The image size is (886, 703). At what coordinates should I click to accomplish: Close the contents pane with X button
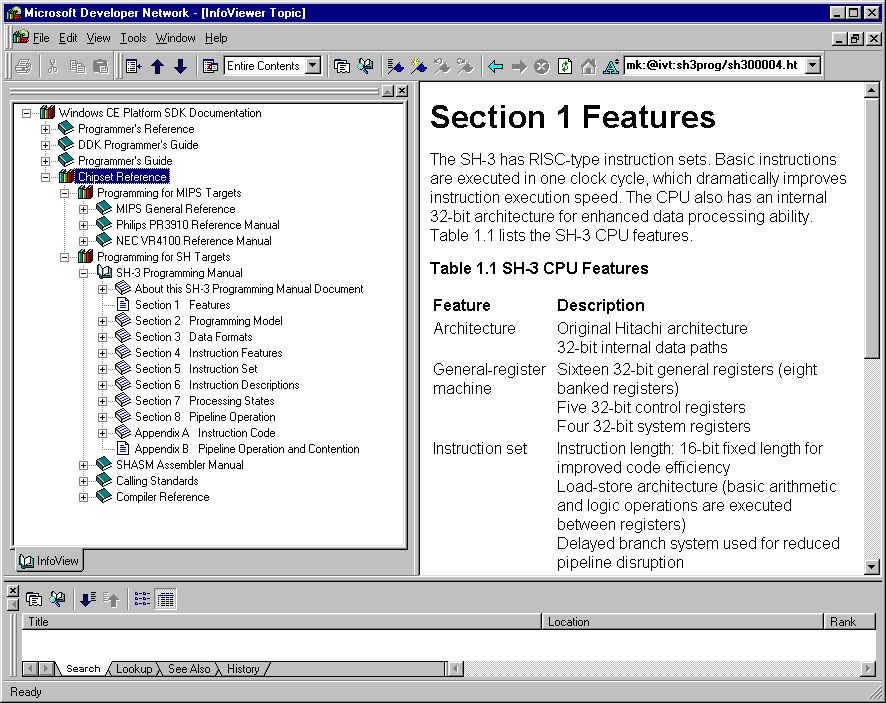coord(402,91)
